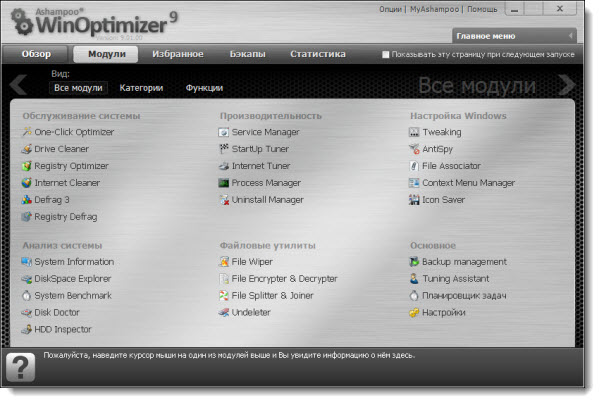Open the Tuning Assistant text link
Image resolution: width=600 pixels, height=403 pixels.
coord(456,279)
